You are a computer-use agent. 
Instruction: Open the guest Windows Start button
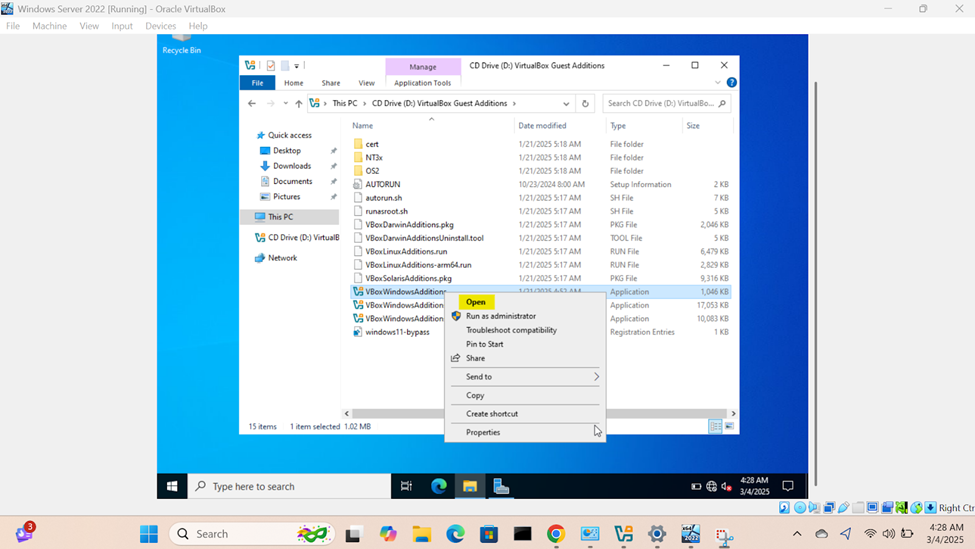tap(172, 486)
